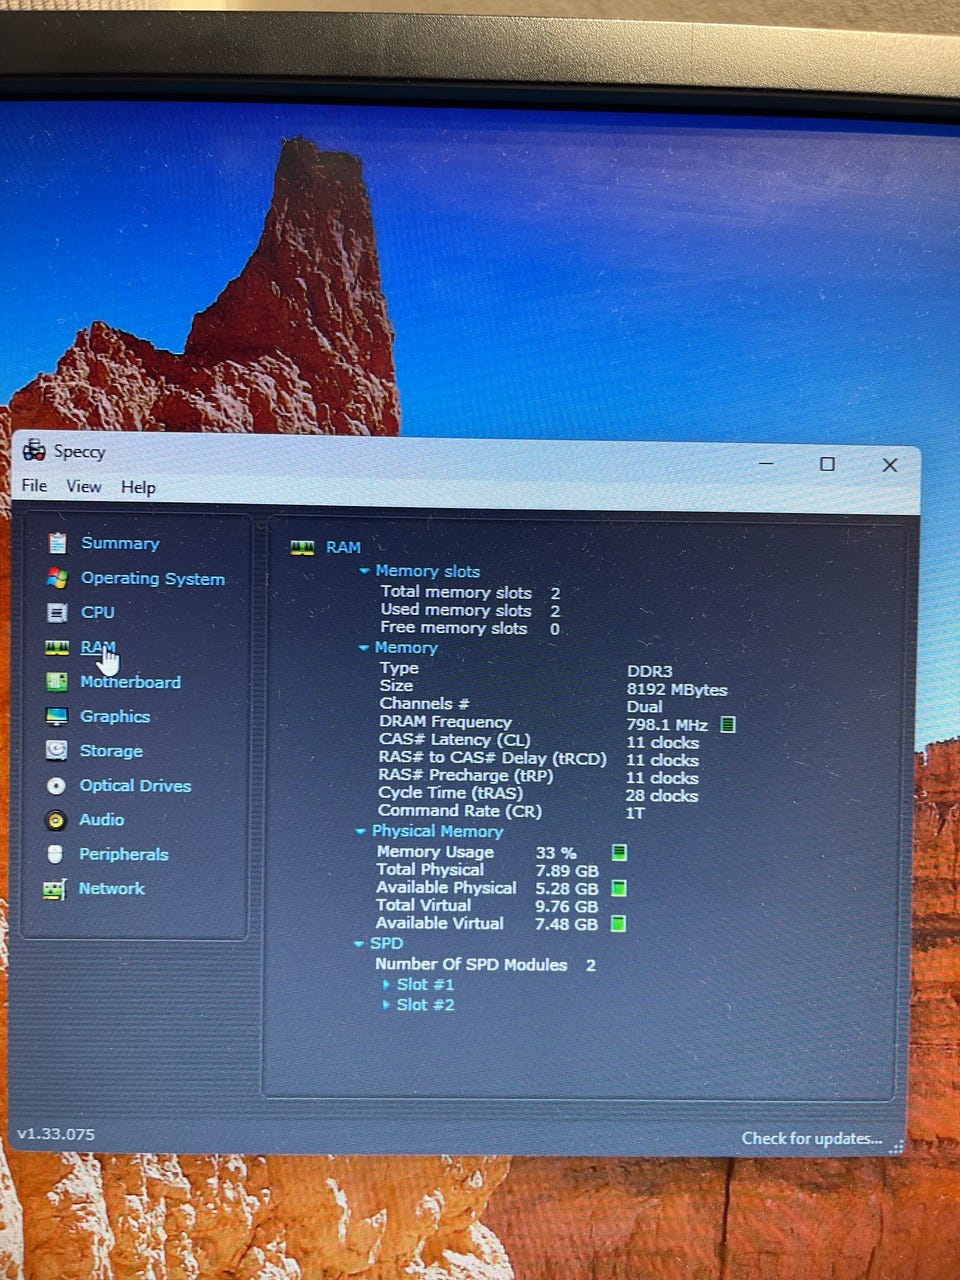
Task: Click the Summary clipboard icon
Action: point(58,543)
